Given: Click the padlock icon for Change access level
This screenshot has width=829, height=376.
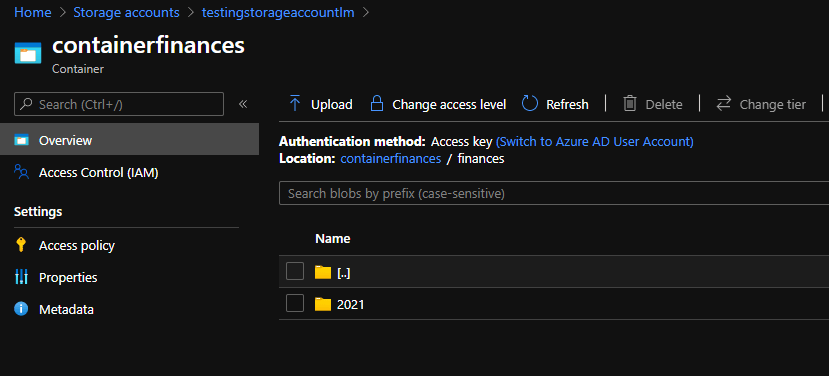Looking at the screenshot, I should [x=376, y=103].
